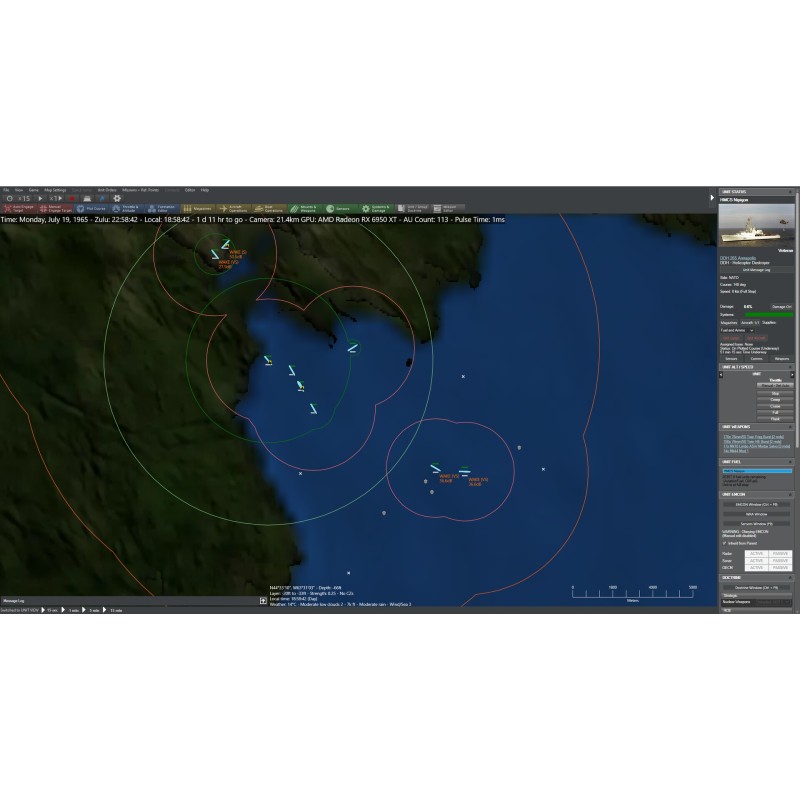This screenshot has width=800, height=800.
Task: Open the Map Settings menu
Action: [x=59, y=189]
